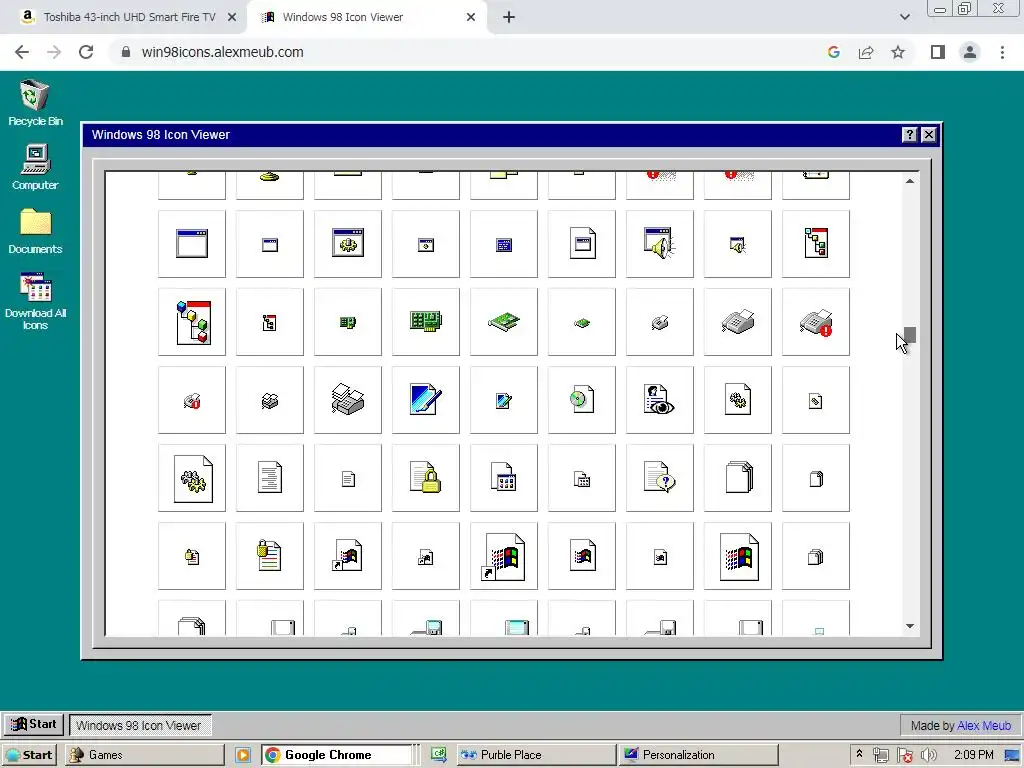Click the media player icon on taskbar

(243, 755)
